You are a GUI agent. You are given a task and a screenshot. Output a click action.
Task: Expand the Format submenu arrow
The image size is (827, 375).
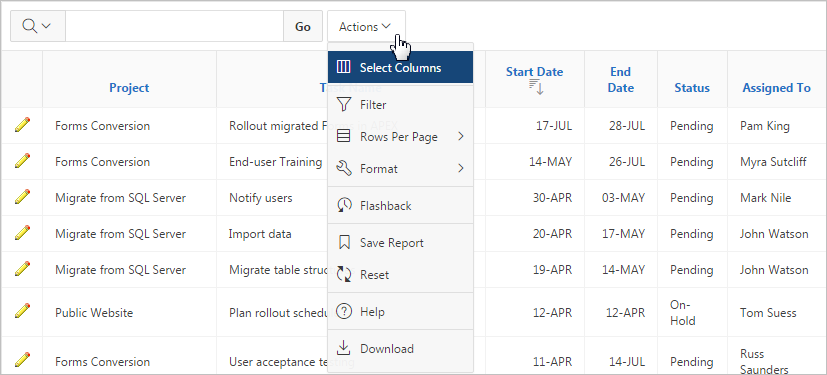[x=460, y=168]
